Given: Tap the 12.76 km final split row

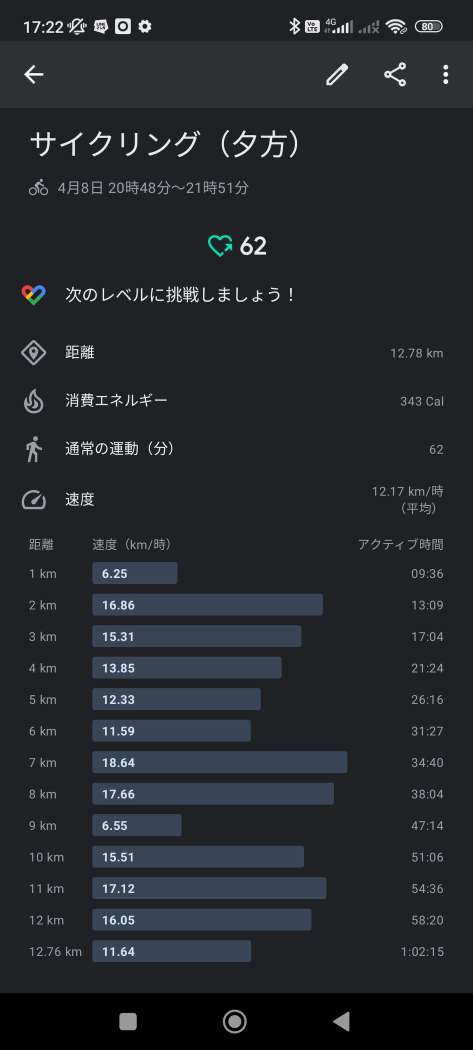Looking at the screenshot, I should pyautogui.click(x=236, y=951).
